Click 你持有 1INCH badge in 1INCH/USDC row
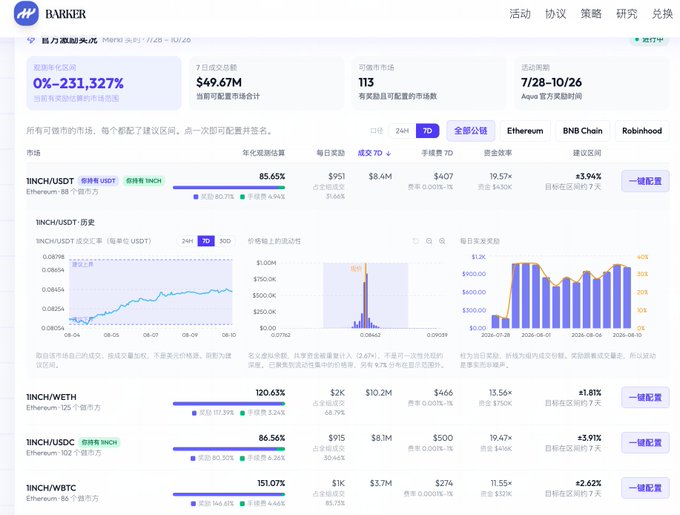The width and height of the screenshot is (680, 515). pos(100,442)
